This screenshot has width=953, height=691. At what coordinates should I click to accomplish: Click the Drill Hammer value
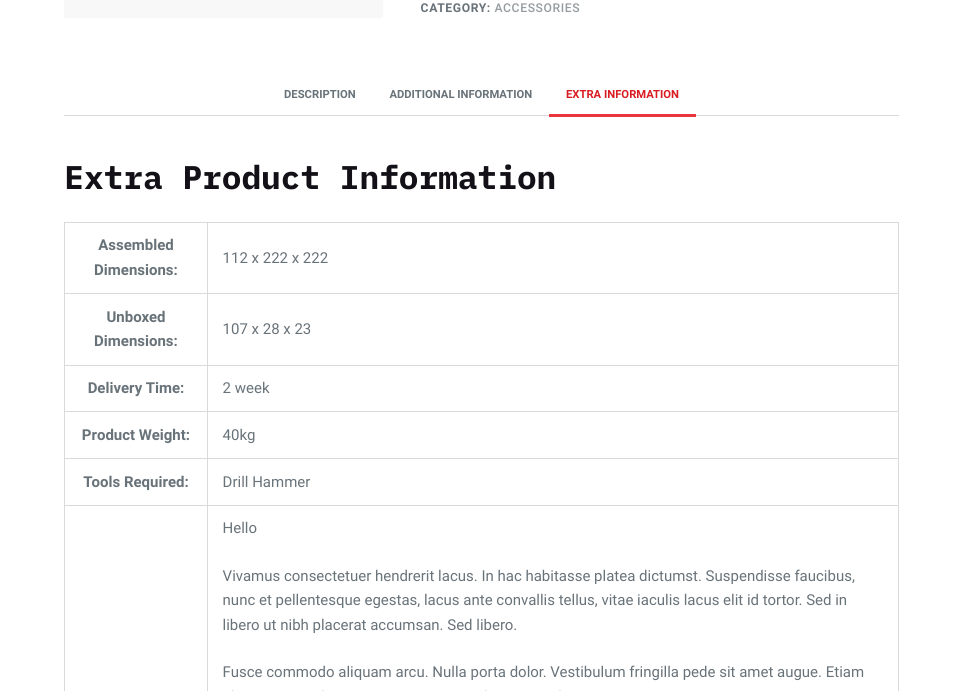click(266, 482)
